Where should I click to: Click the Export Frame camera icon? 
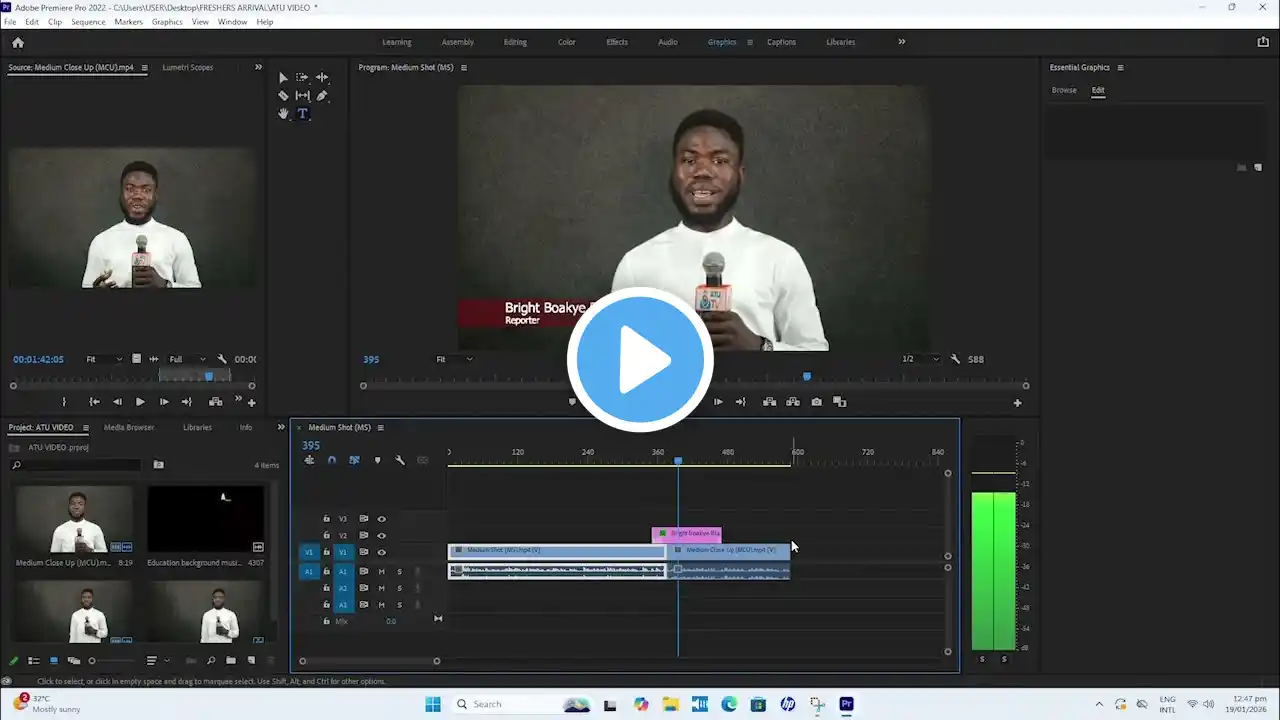[817, 402]
